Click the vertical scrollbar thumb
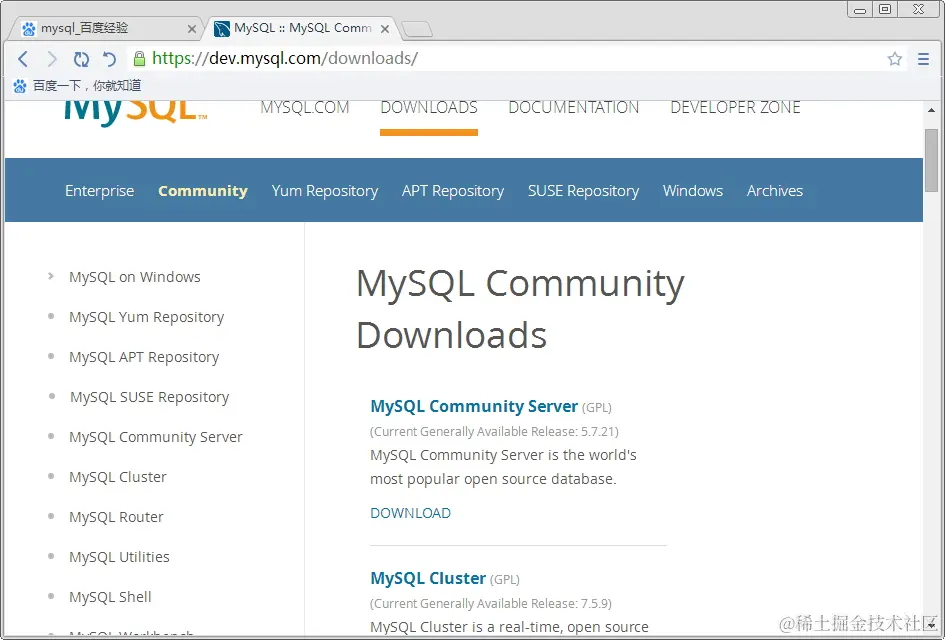This screenshot has height=640, width=945. click(931, 160)
